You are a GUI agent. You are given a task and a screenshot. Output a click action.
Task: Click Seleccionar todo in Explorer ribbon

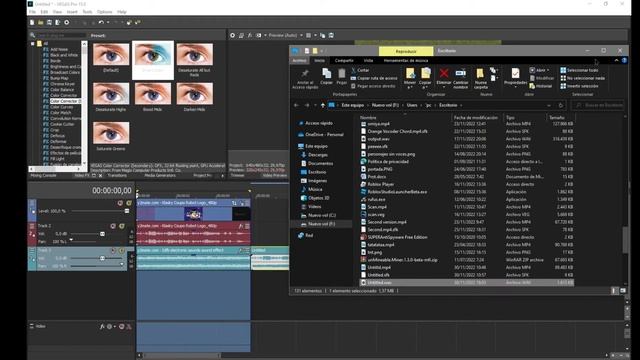[579, 70]
